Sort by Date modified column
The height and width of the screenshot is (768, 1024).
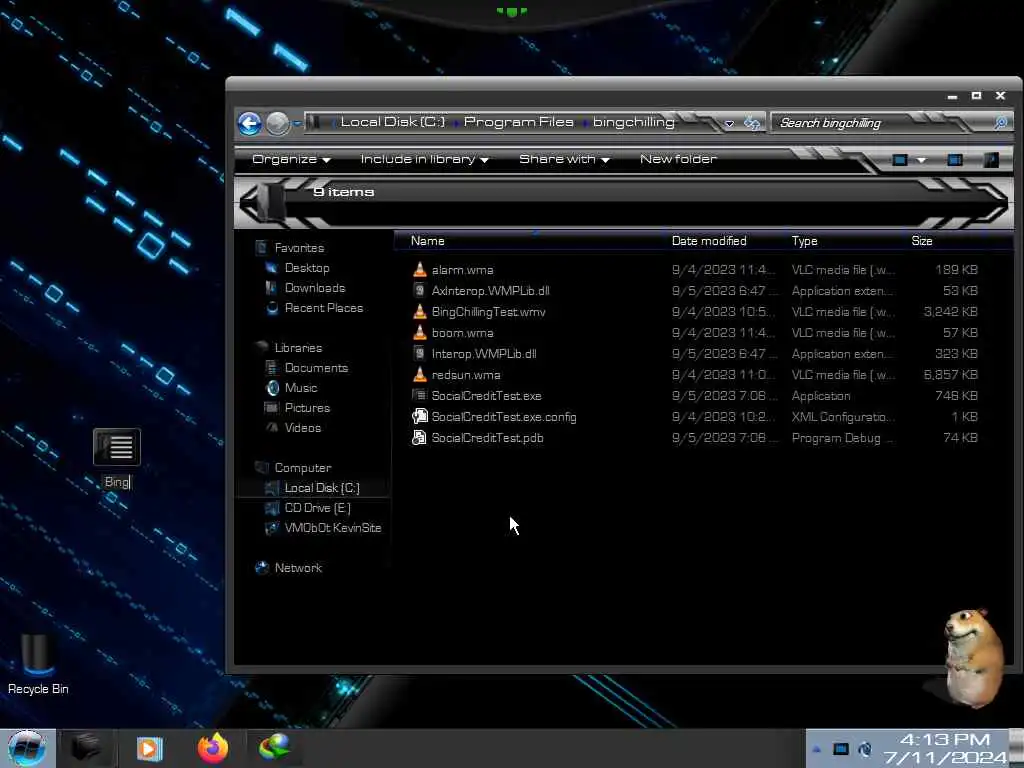709,241
